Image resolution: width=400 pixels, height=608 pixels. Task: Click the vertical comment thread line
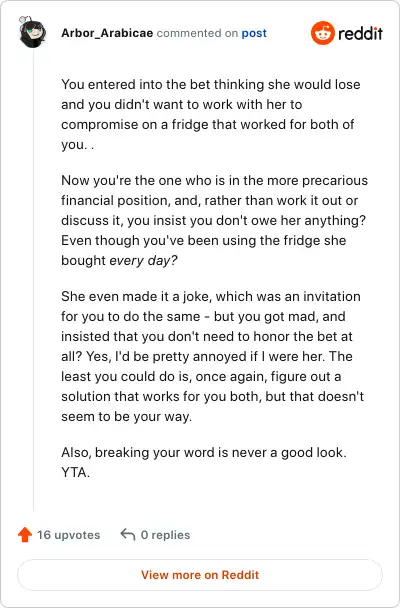33,279
